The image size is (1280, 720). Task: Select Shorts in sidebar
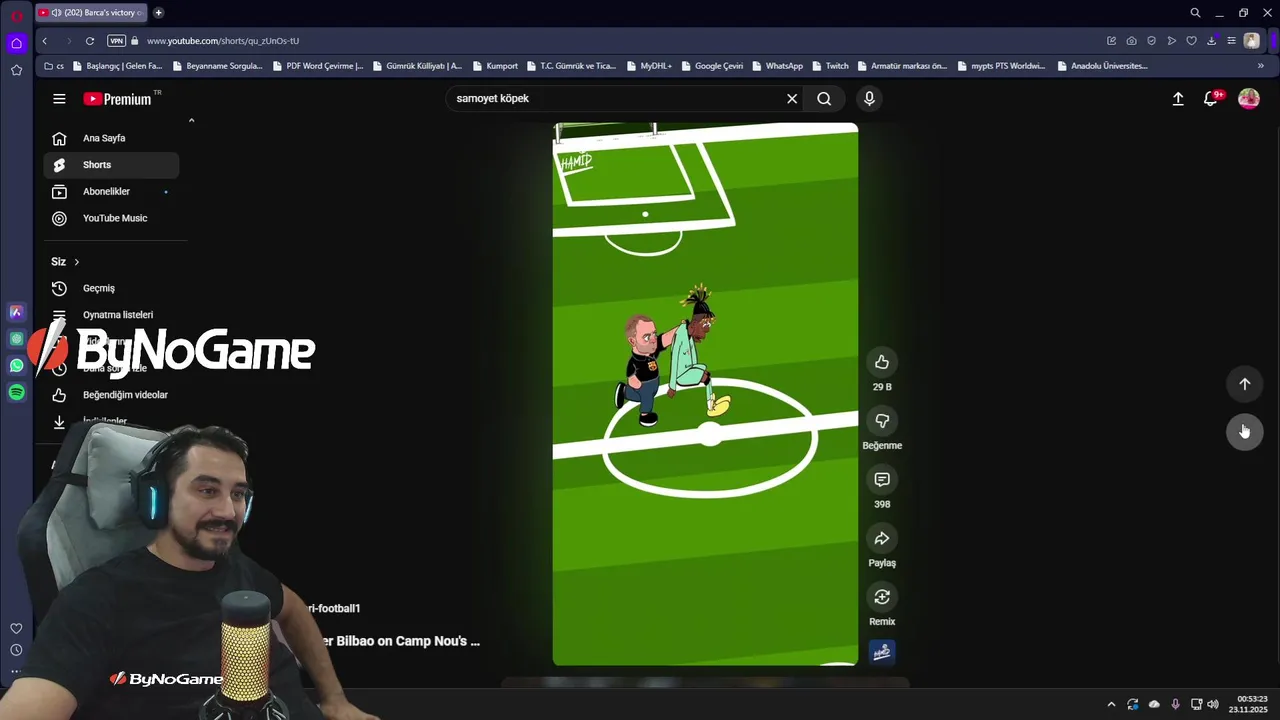(x=111, y=165)
